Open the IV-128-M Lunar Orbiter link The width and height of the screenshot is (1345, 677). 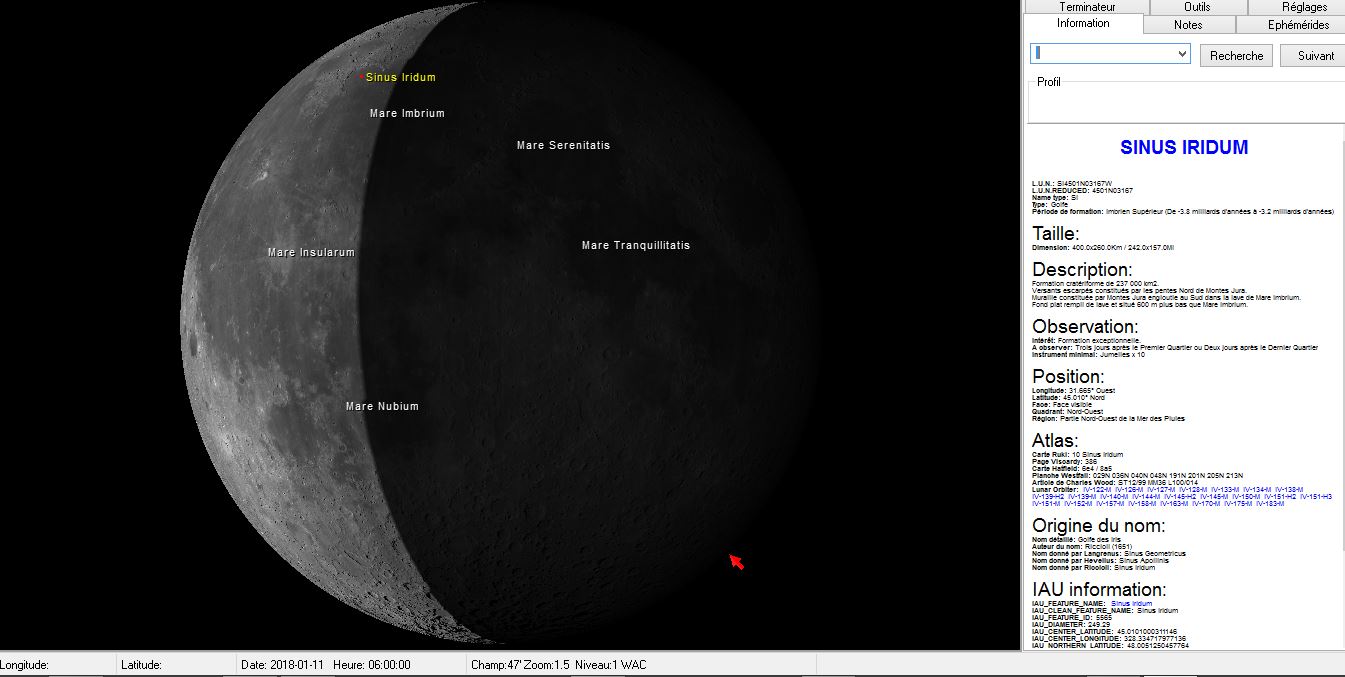[x=1193, y=490]
